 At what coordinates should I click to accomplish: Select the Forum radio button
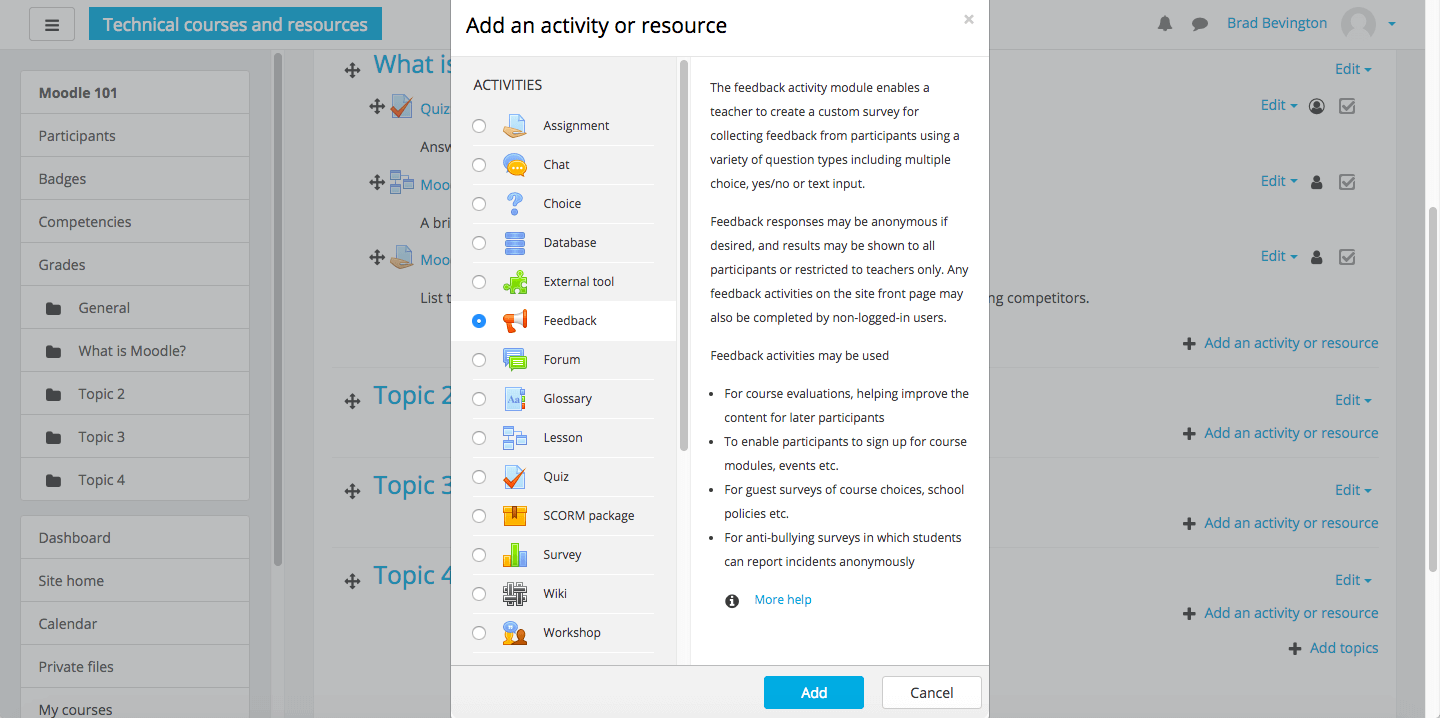tap(479, 360)
